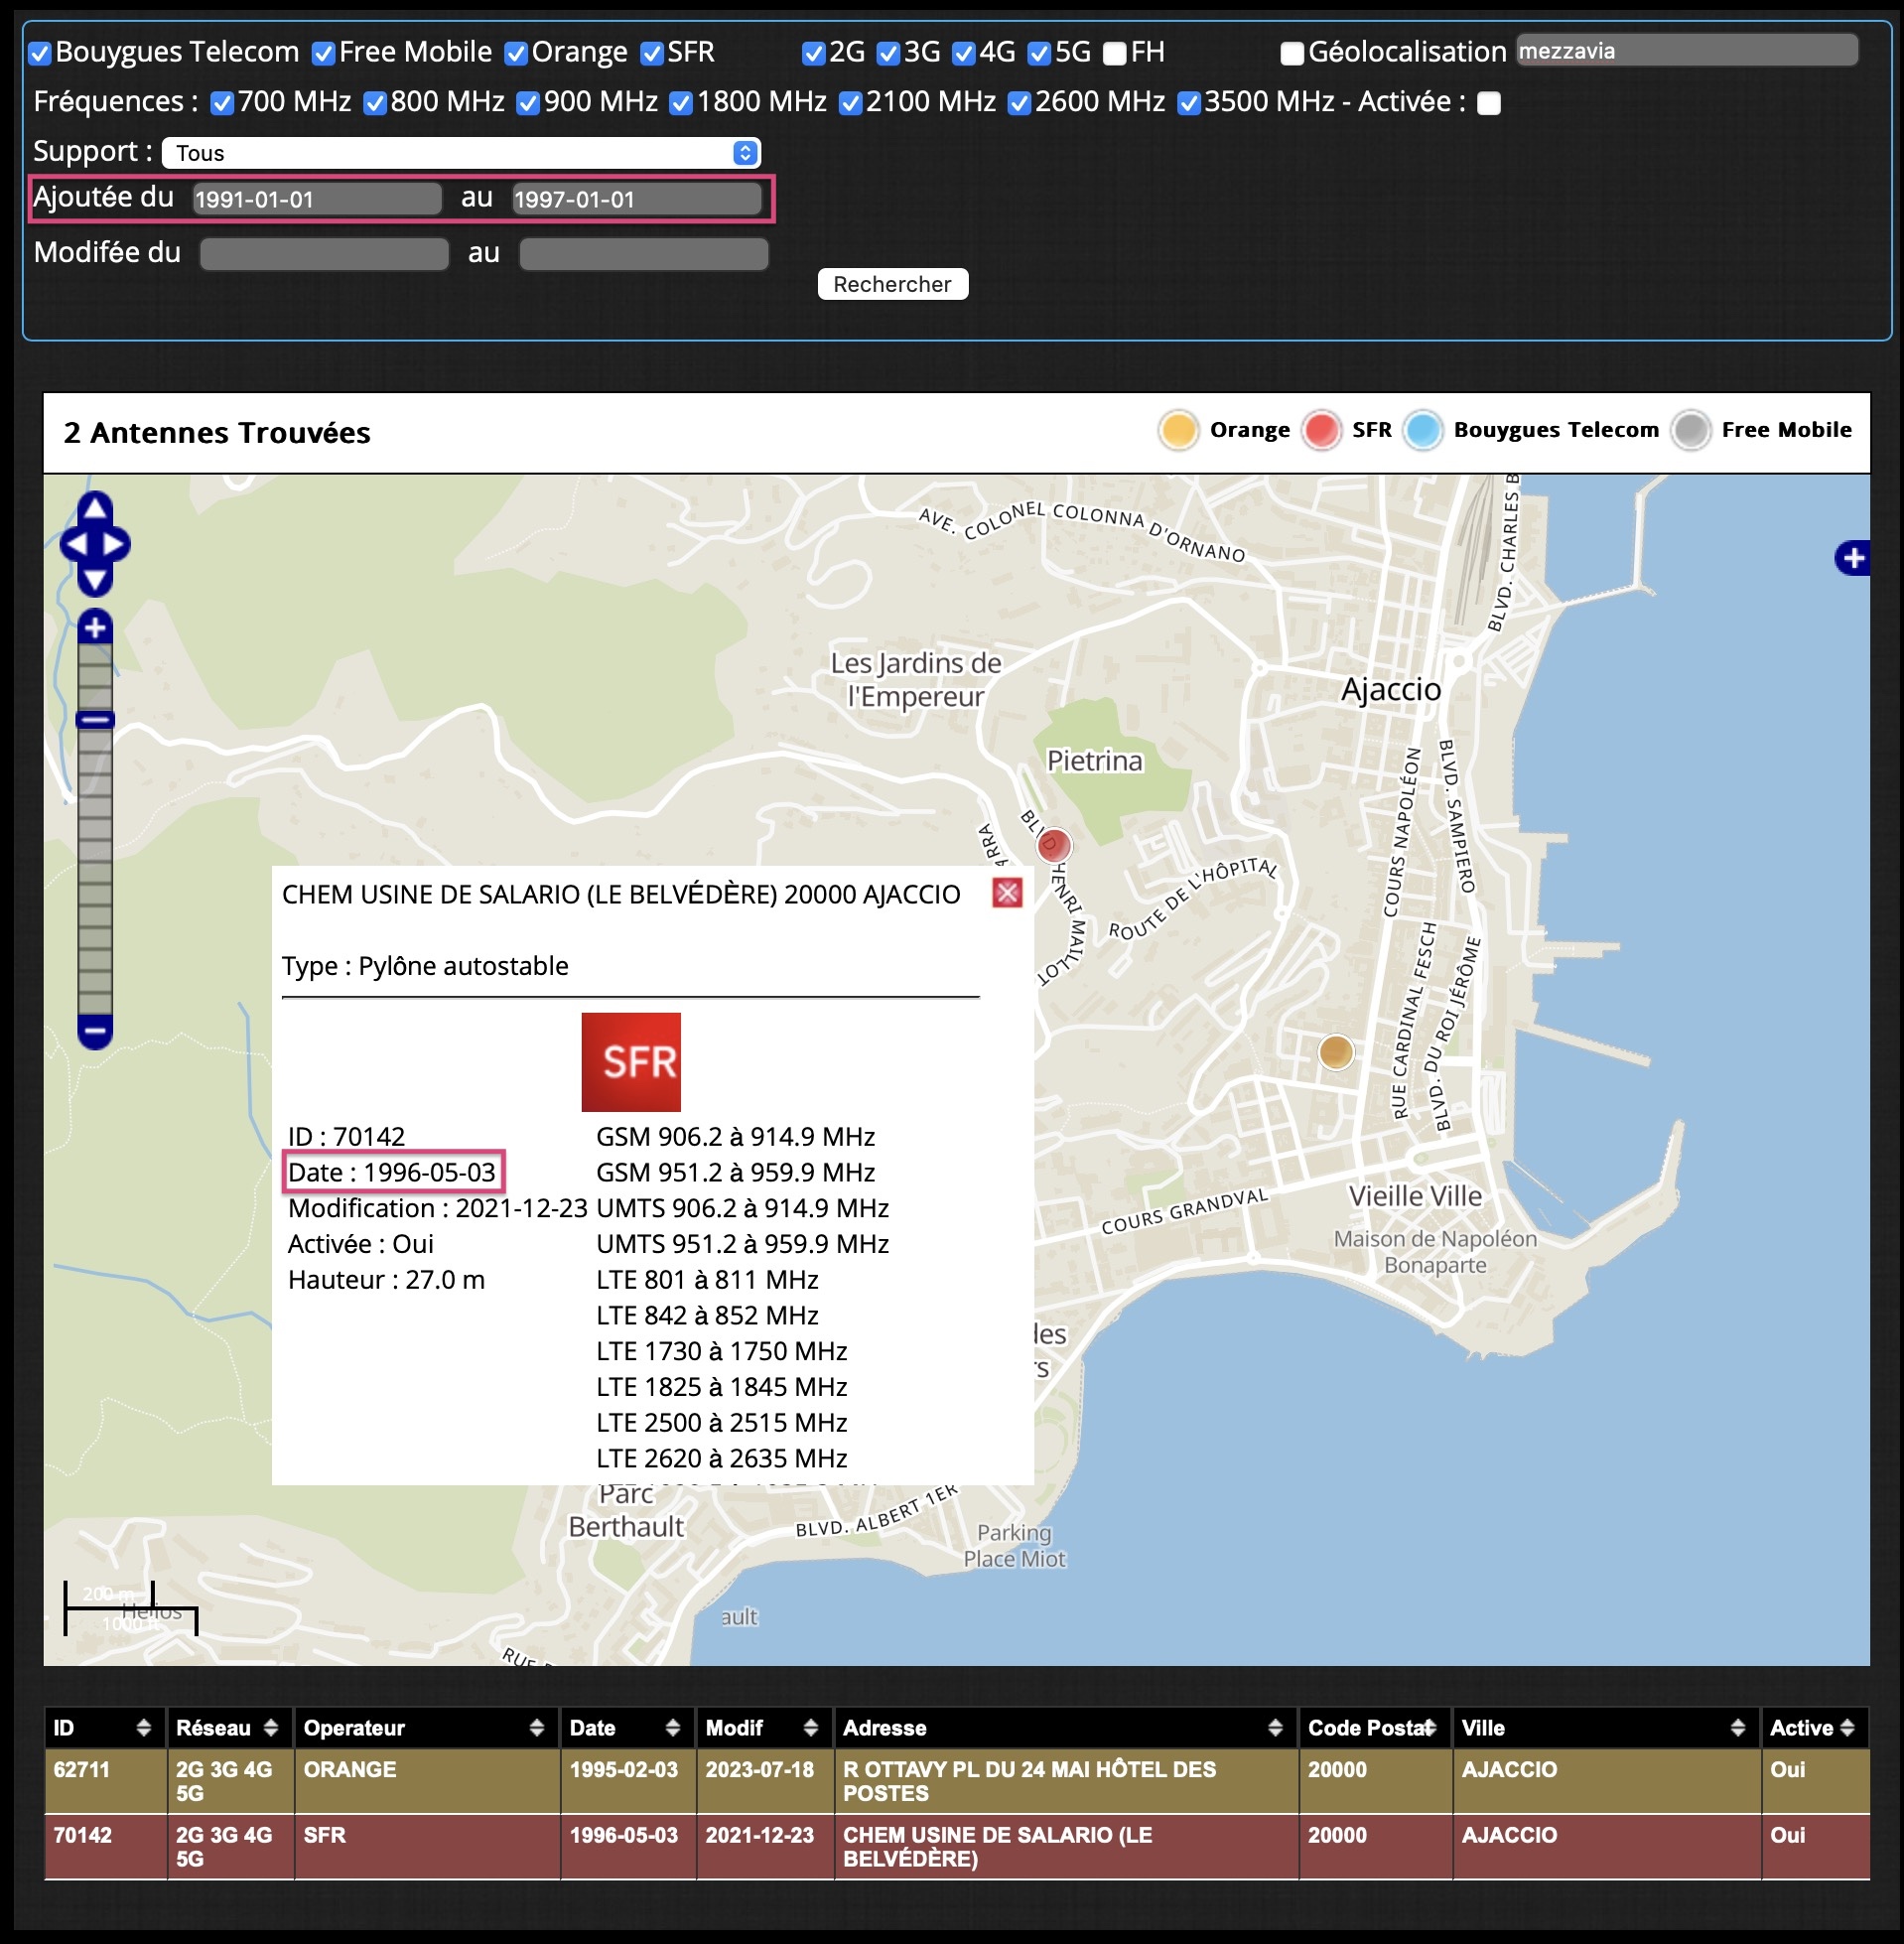Toggle the 4G checkbox

(964, 54)
